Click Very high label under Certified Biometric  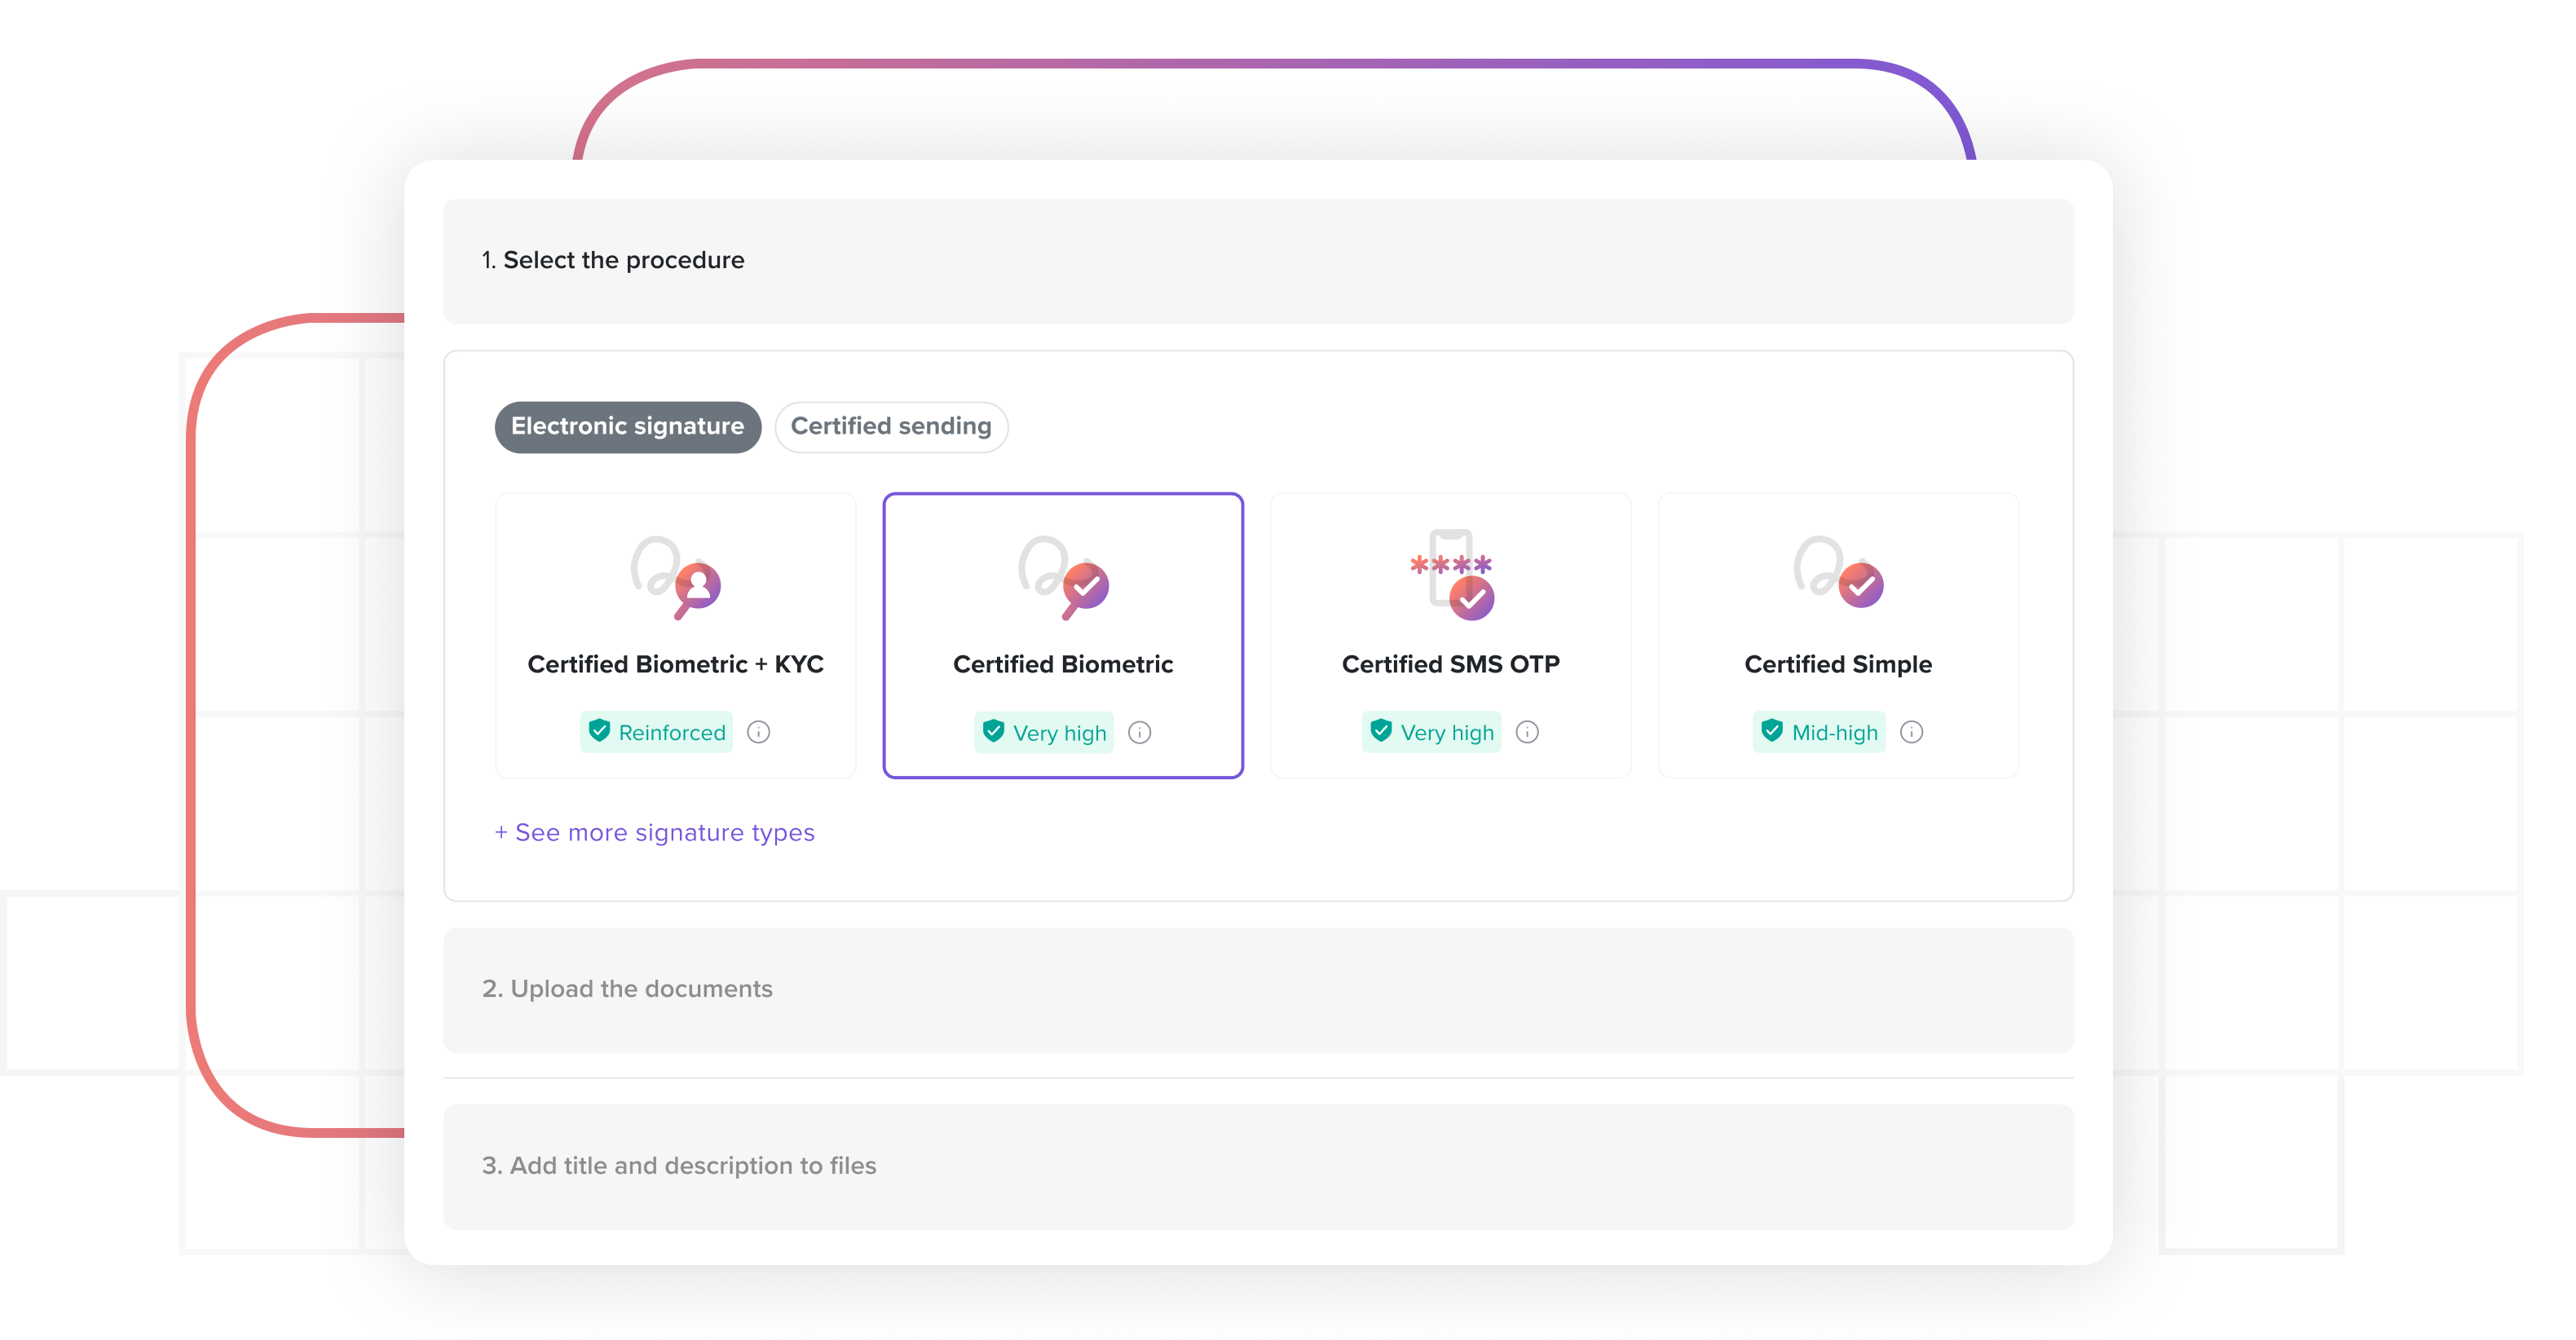tap(1060, 733)
